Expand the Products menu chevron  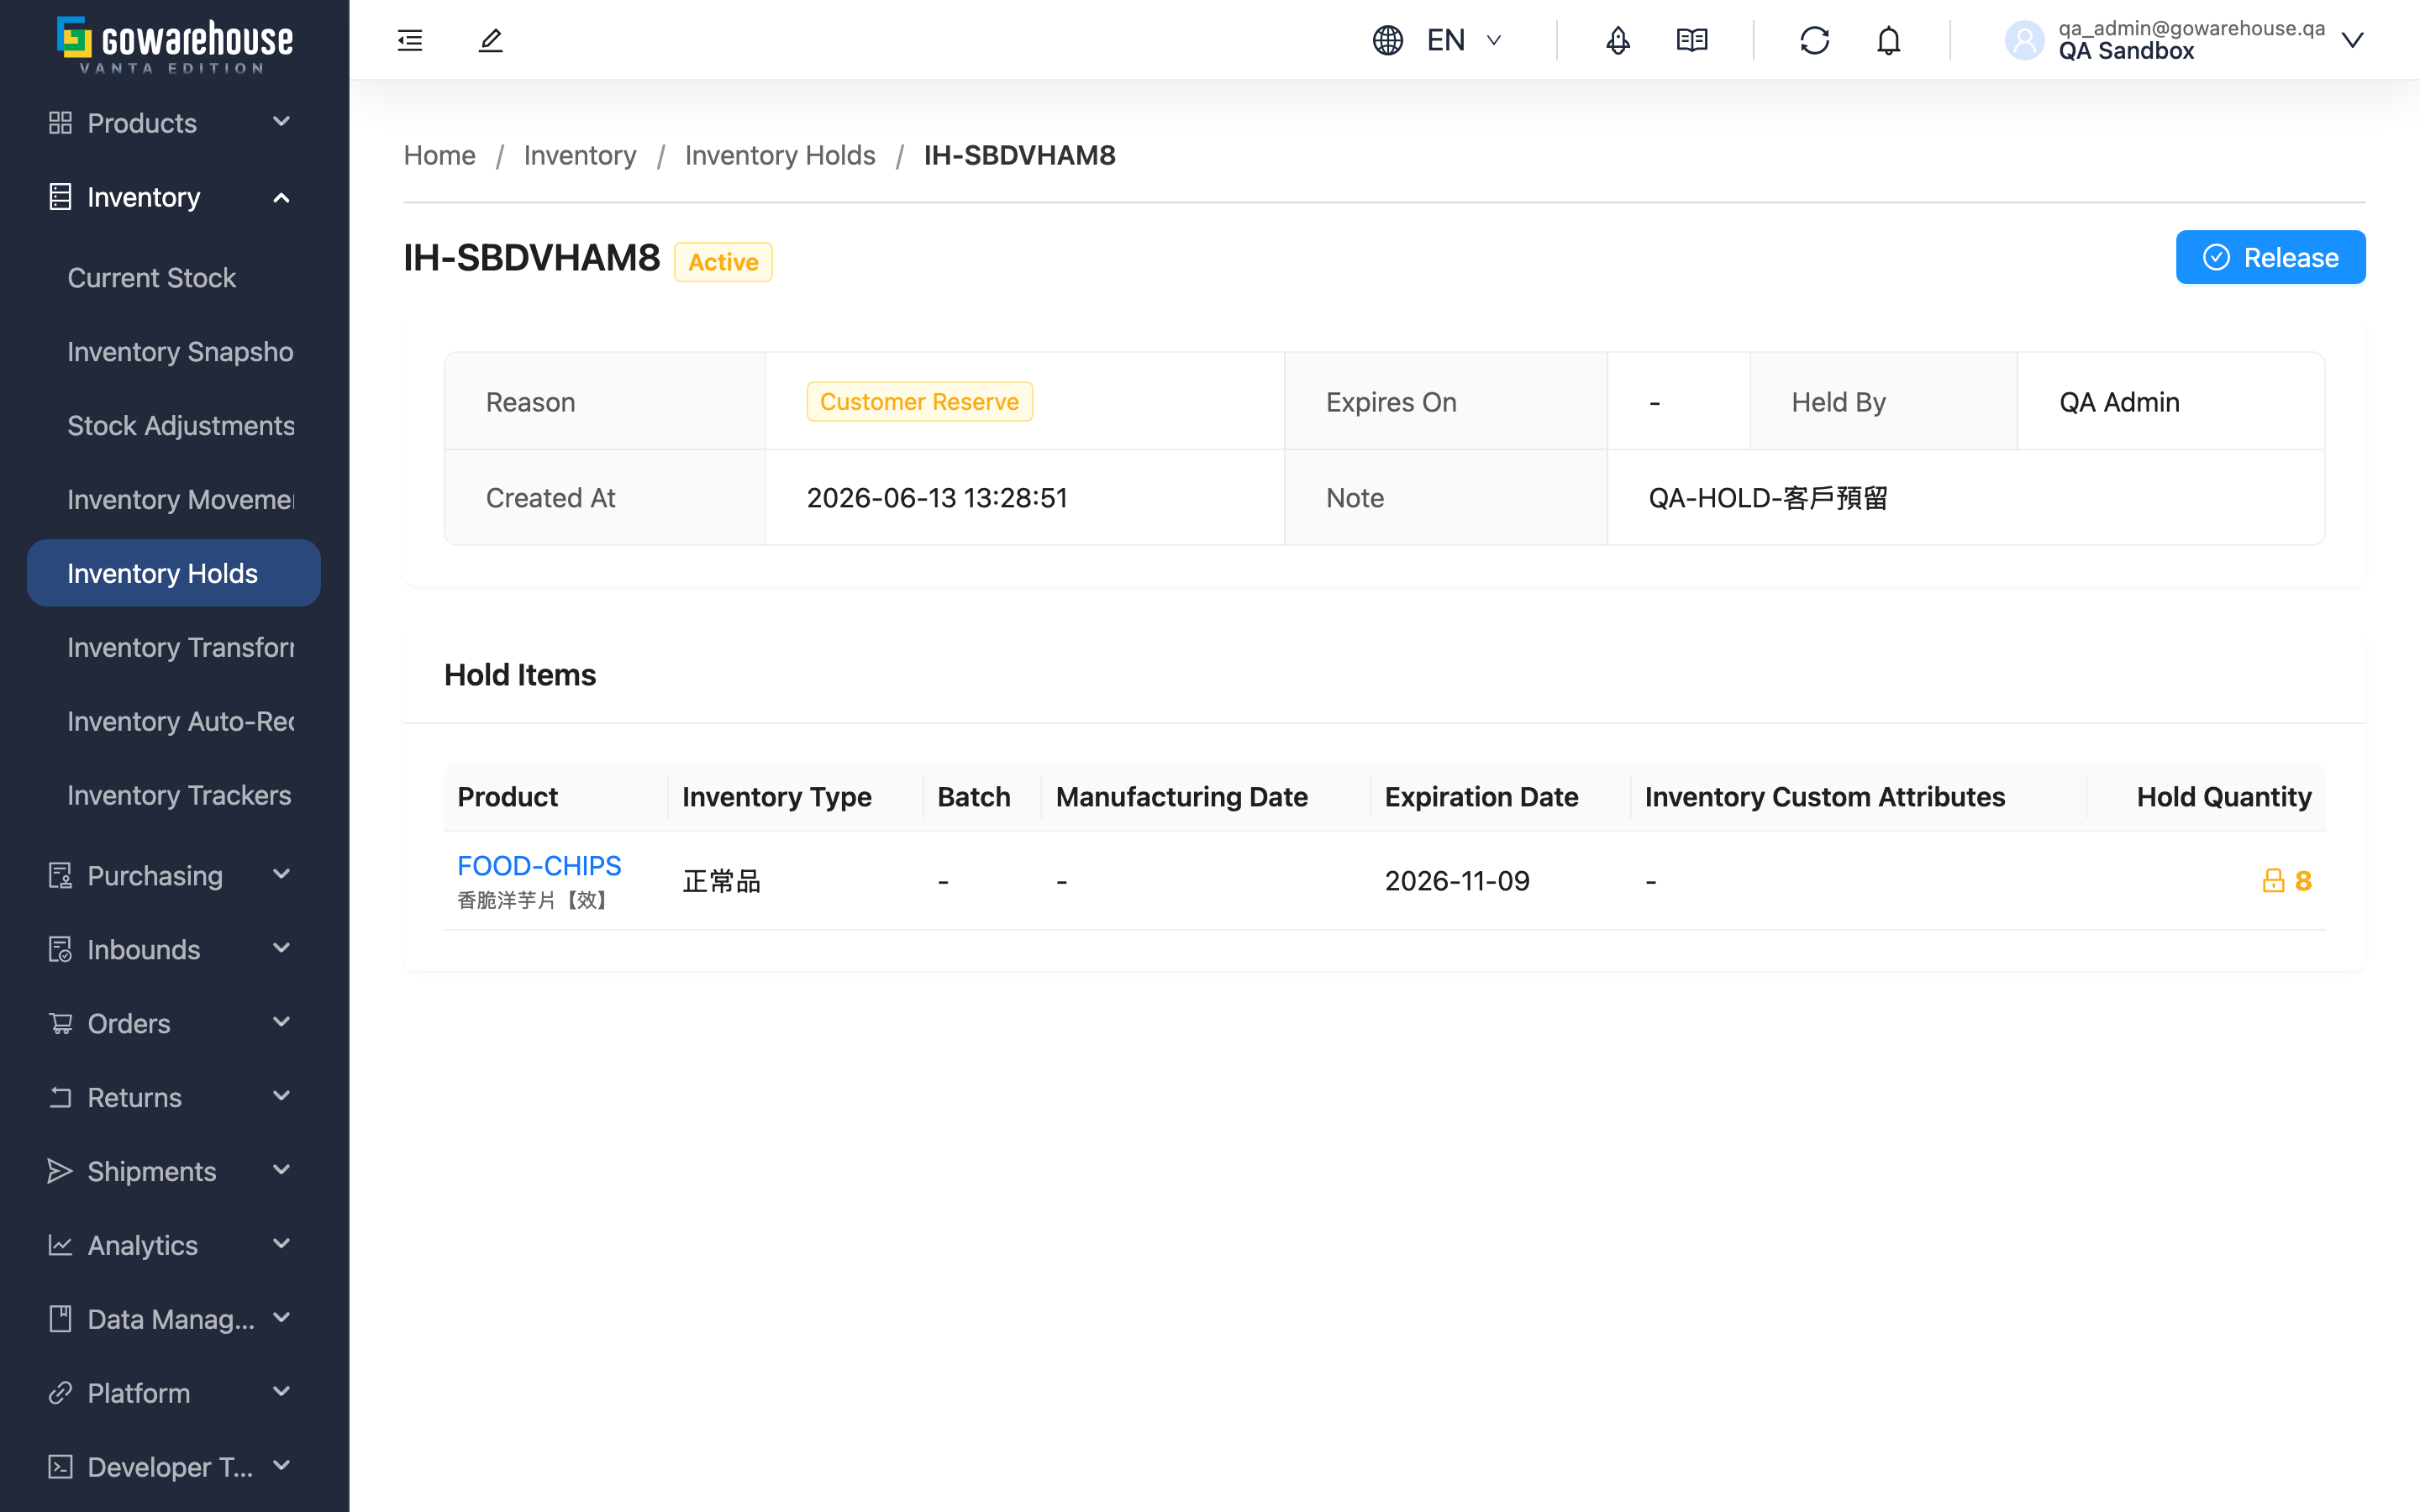point(282,122)
